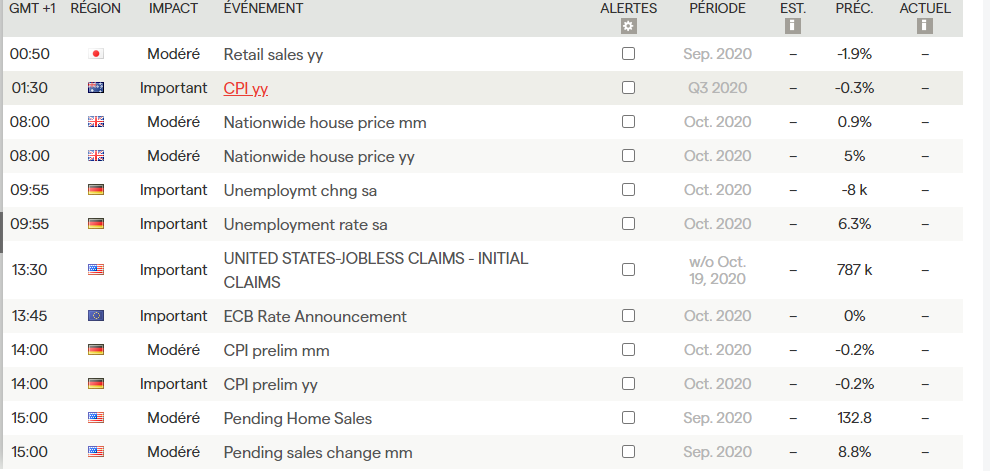Click the info icon under EST.
This screenshot has height=471, width=990.
tap(793, 26)
